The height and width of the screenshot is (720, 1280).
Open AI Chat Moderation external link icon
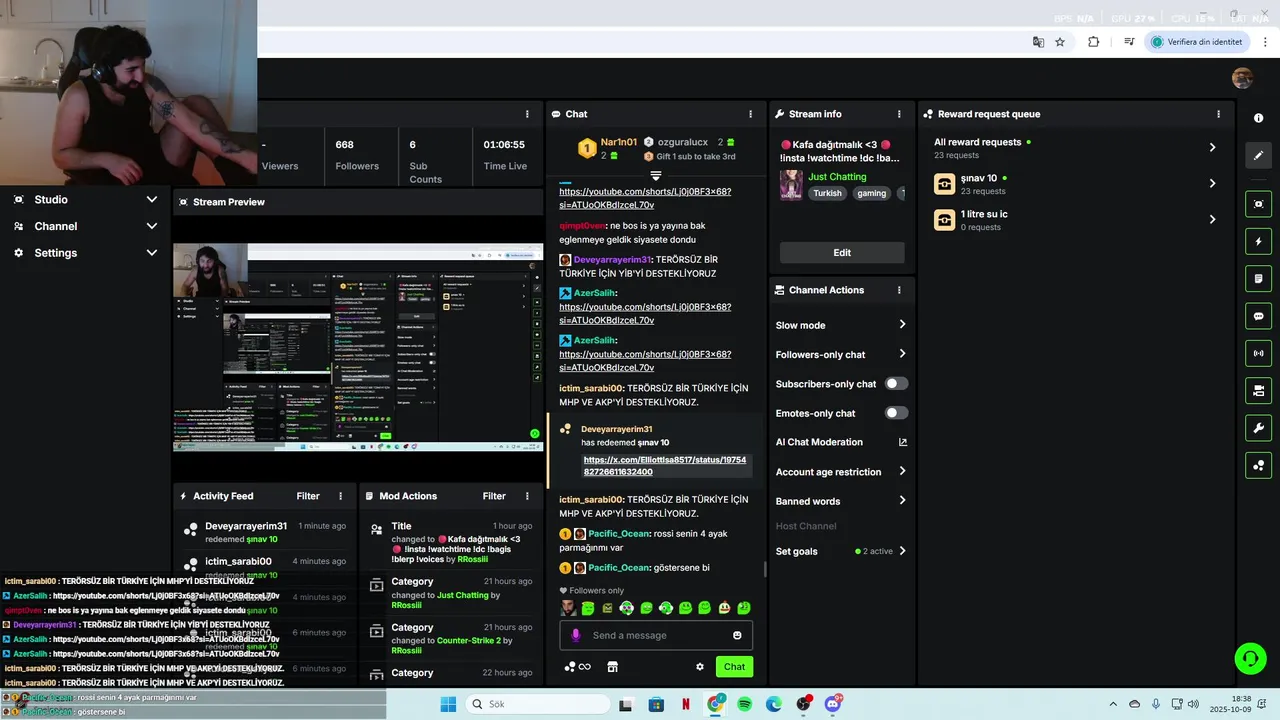click(903, 442)
